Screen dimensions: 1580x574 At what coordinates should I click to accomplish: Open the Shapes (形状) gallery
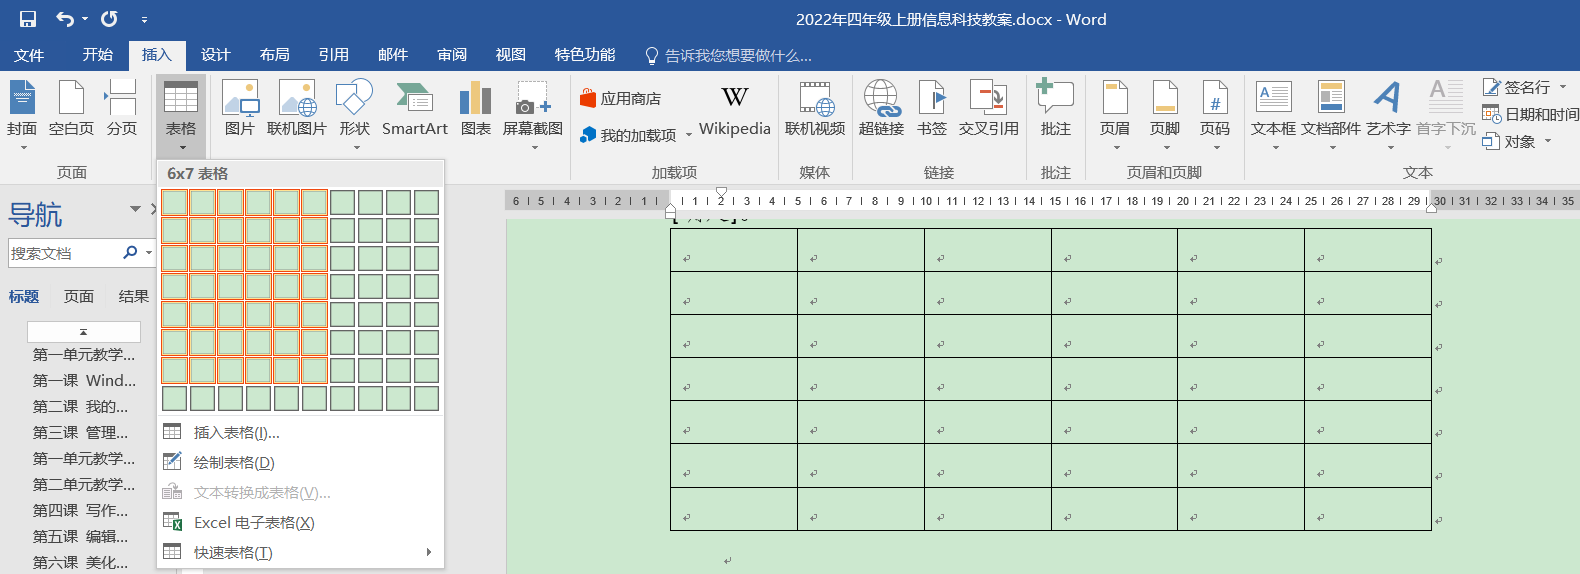[355, 115]
